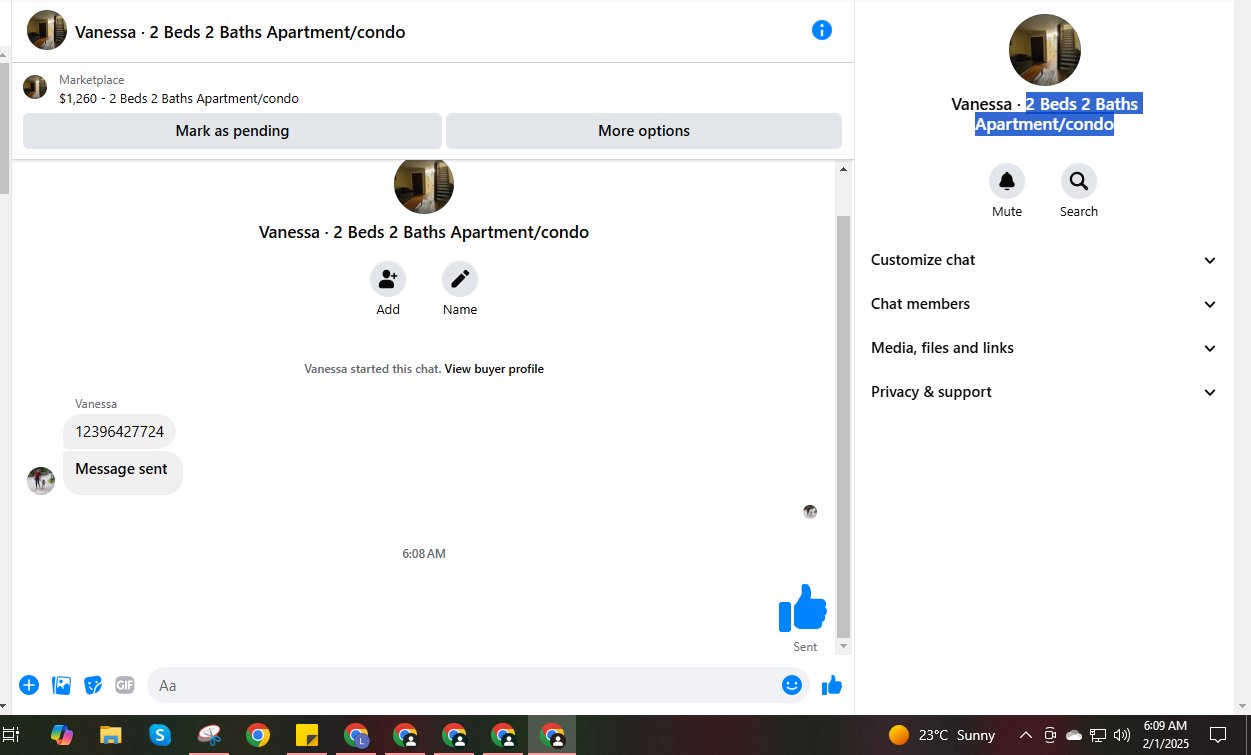1251x755 pixels.
Task: Open more actions with the blue plus icon
Action: (x=29, y=685)
